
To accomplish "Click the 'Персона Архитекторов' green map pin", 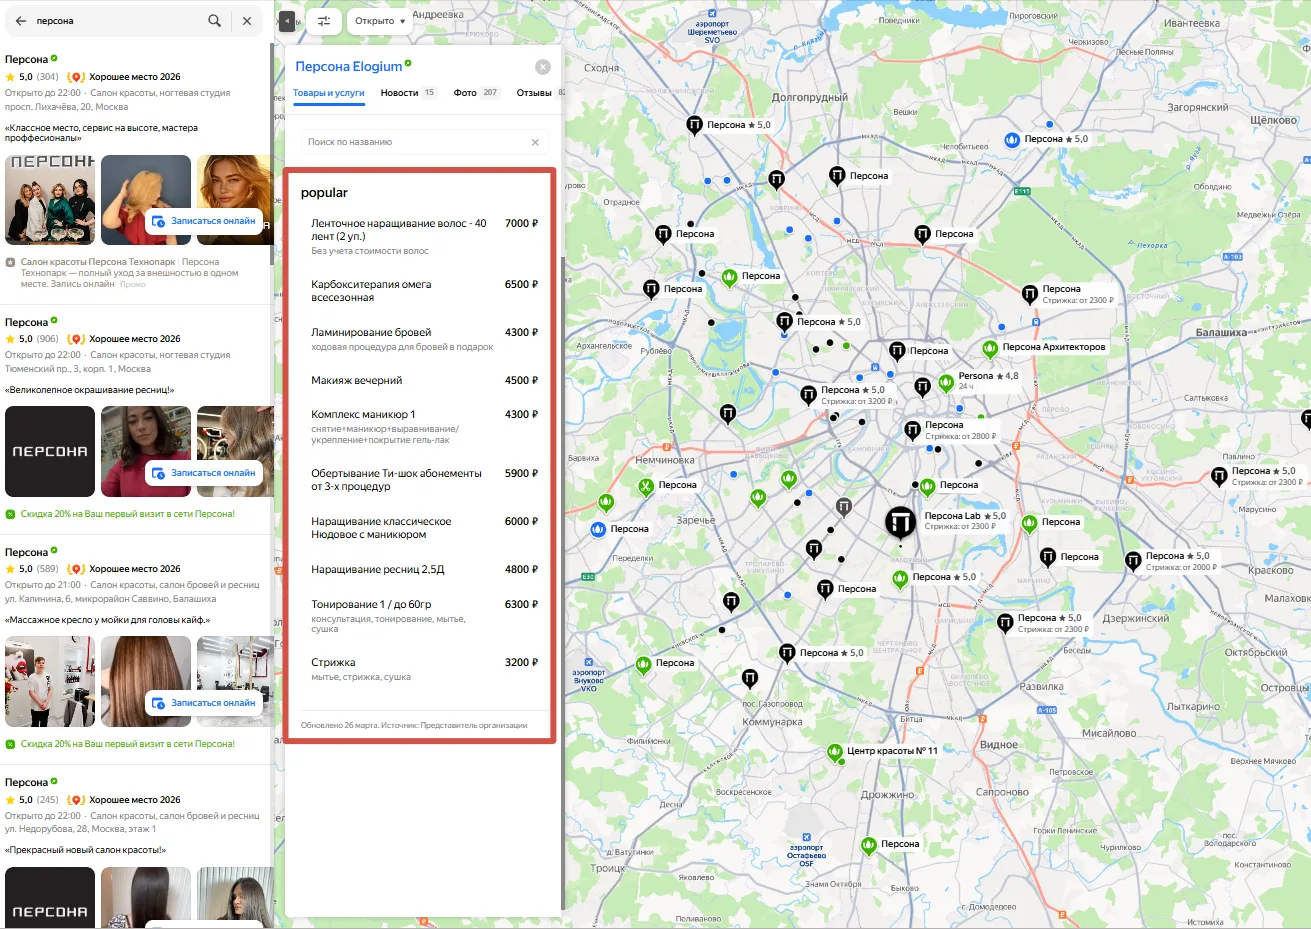I will (x=990, y=348).
